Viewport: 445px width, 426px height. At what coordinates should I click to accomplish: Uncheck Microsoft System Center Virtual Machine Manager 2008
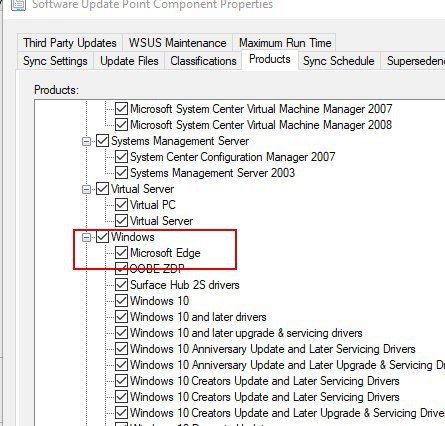[x=121, y=125]
